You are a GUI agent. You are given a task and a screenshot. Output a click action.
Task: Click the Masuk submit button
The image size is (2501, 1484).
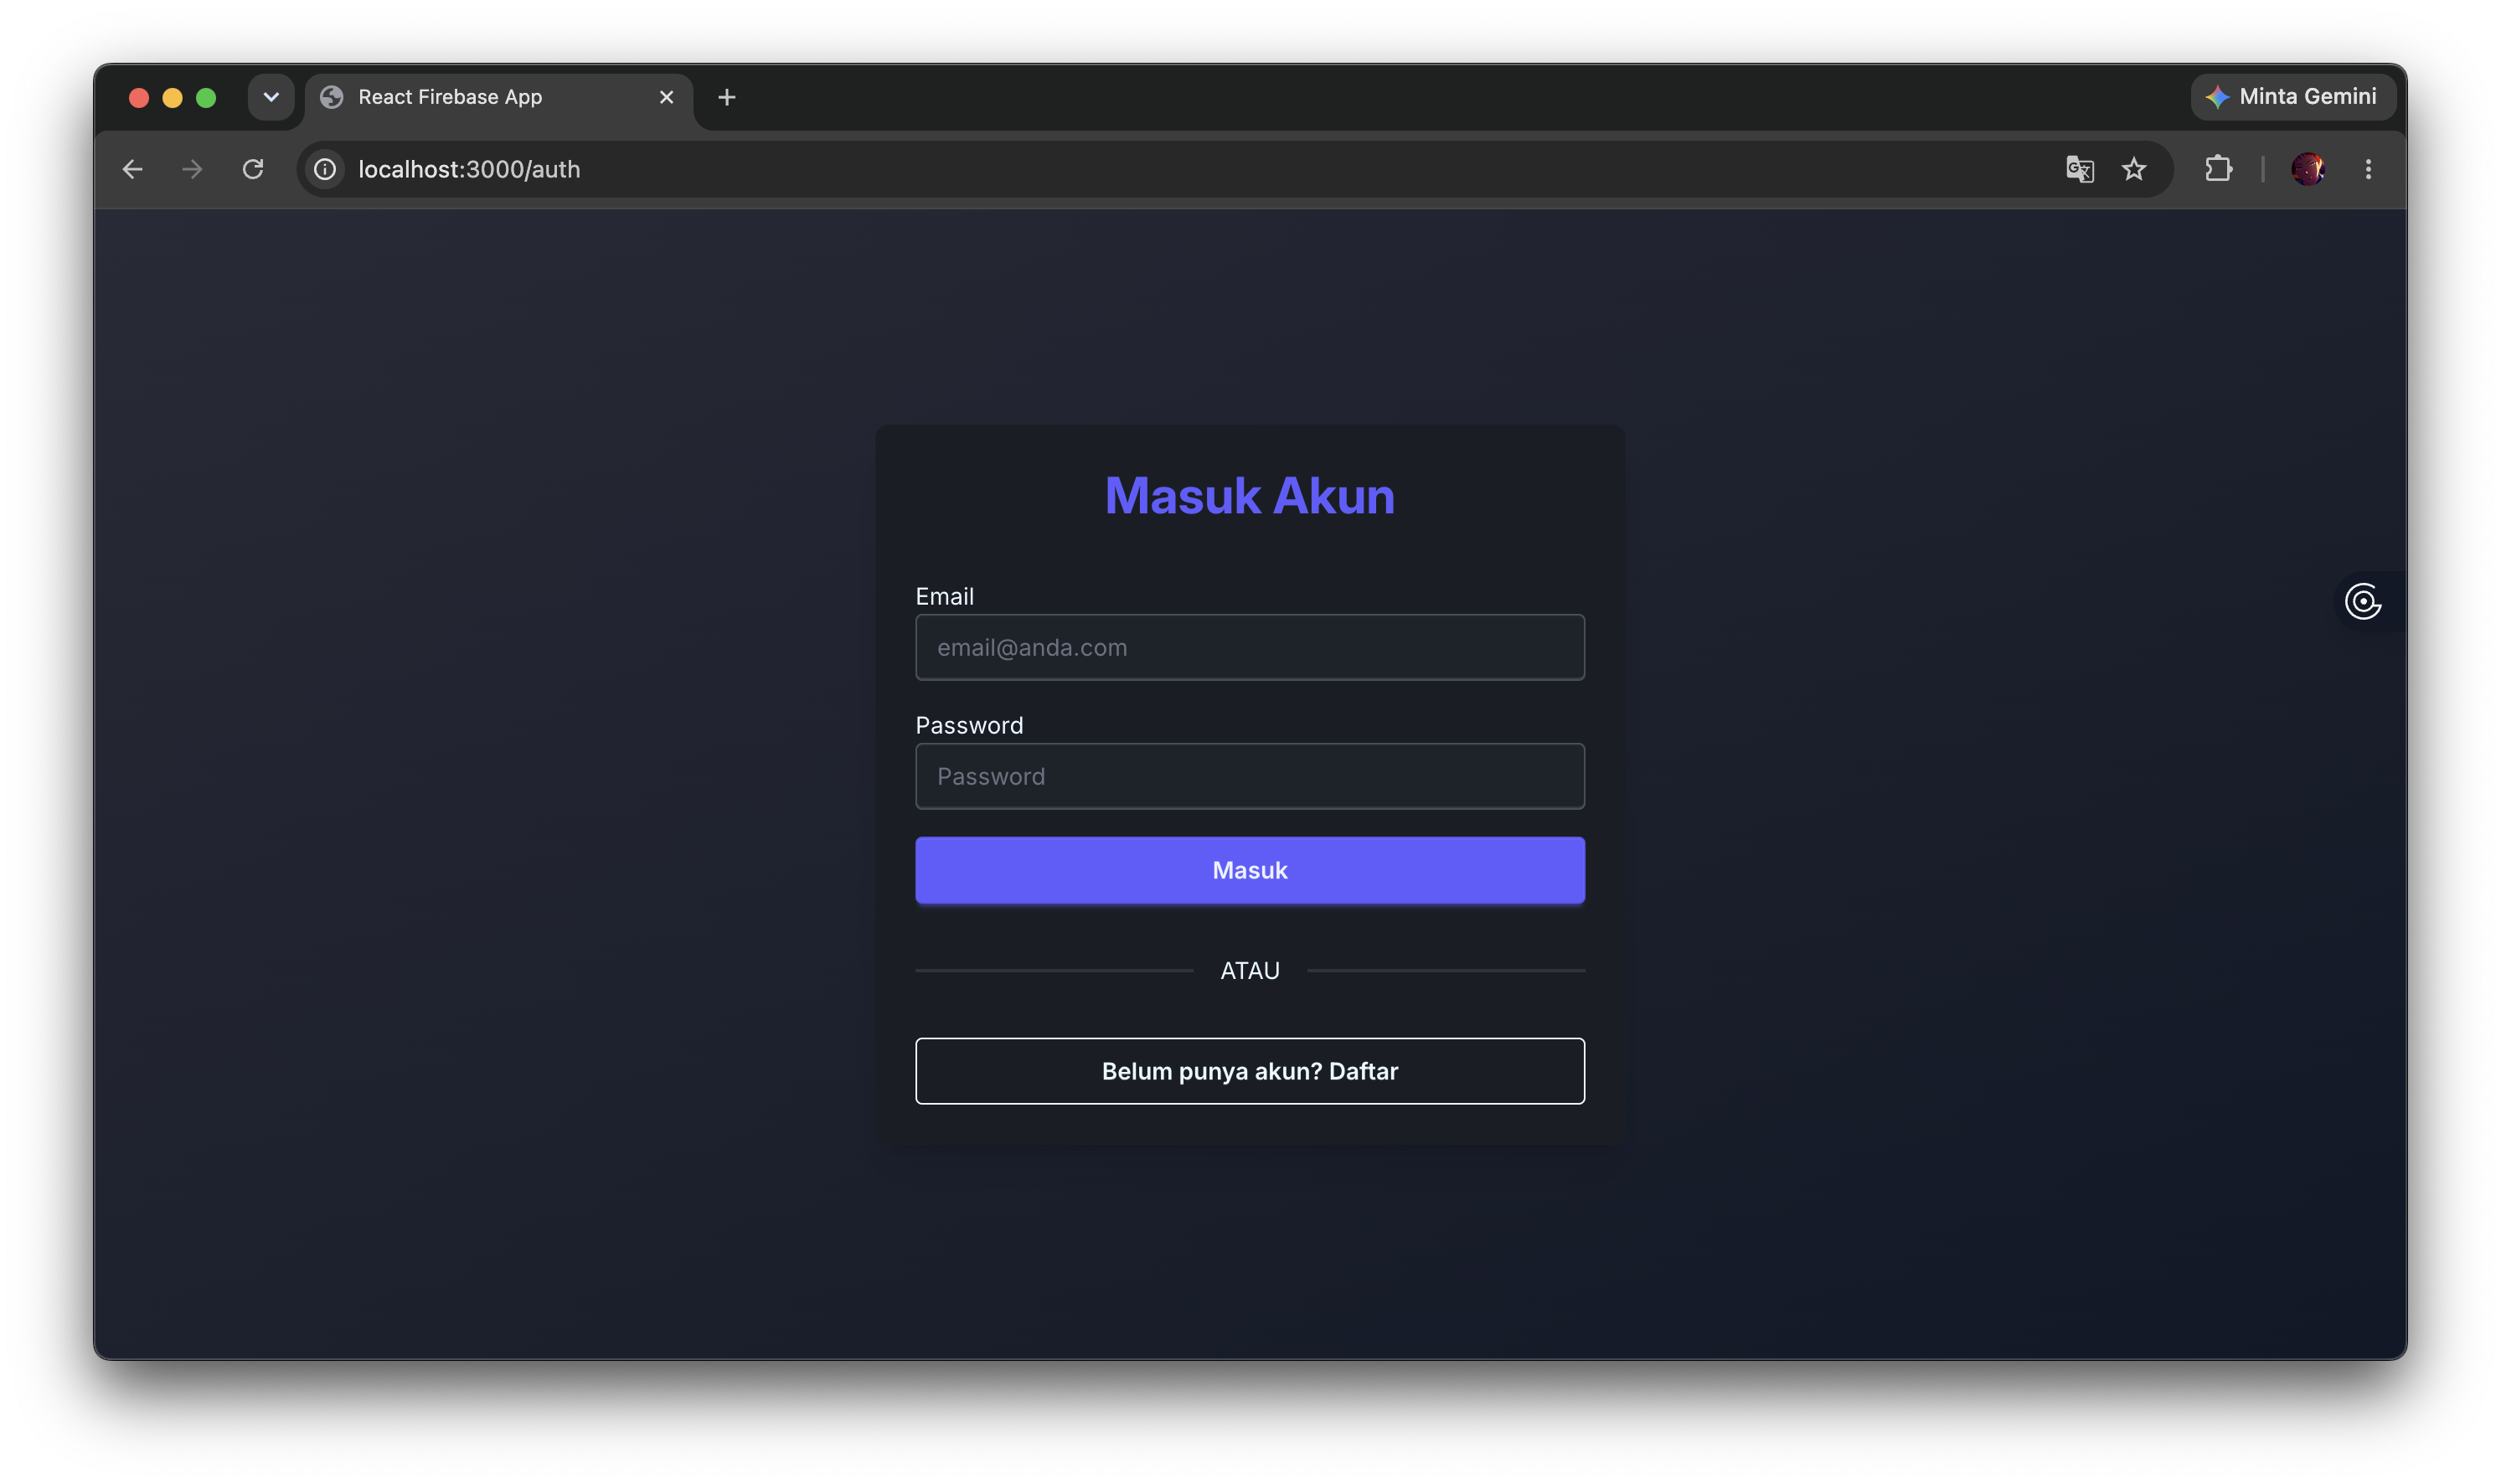click(x=1250, y=870)
